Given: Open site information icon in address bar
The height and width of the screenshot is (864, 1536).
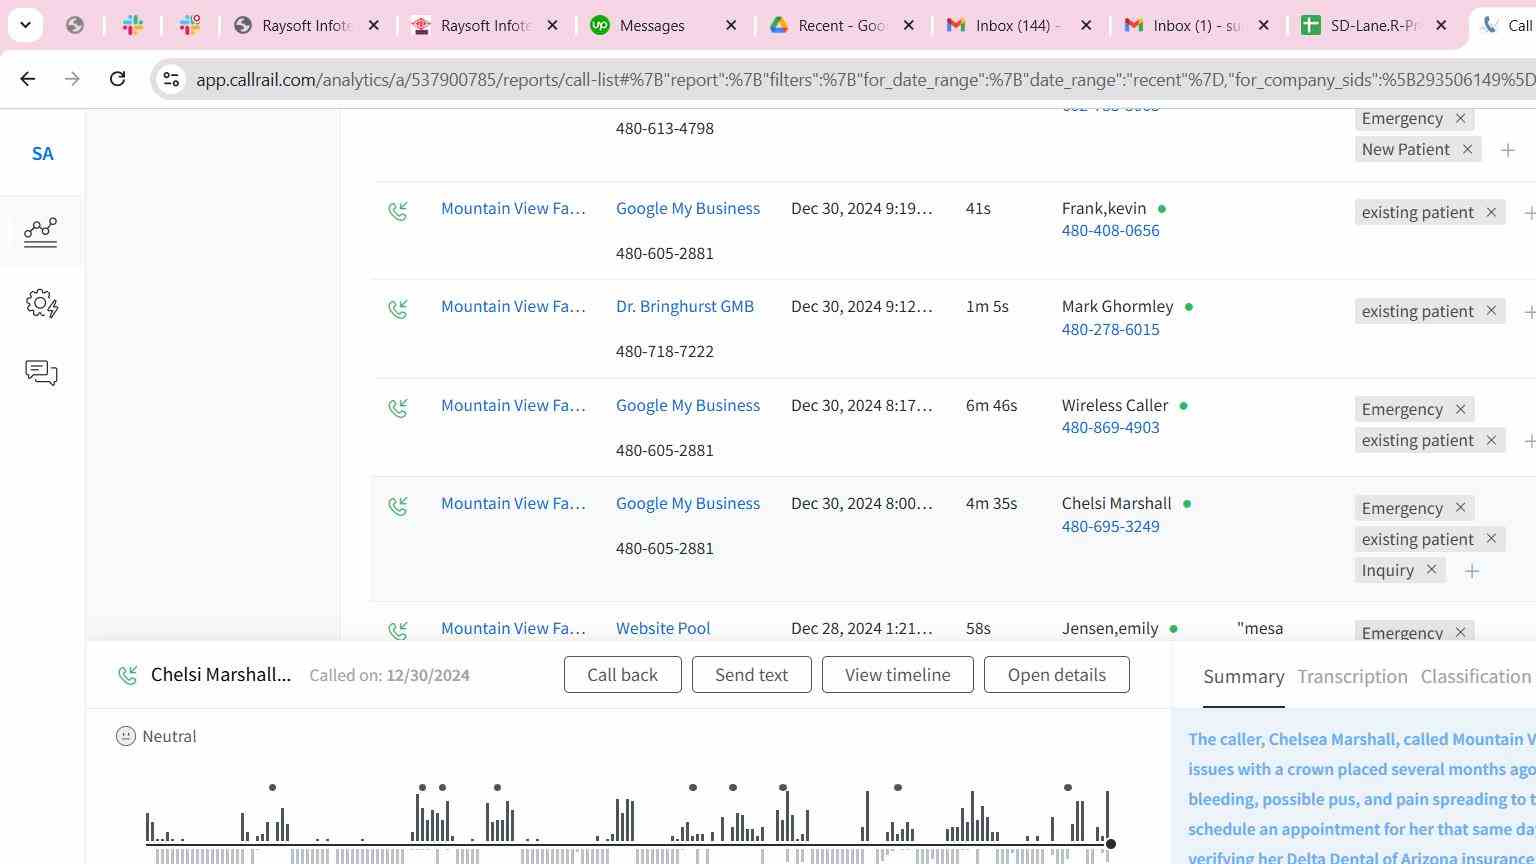Looking at the screenshot, I should pyautogui.click(x=171, y=79).
